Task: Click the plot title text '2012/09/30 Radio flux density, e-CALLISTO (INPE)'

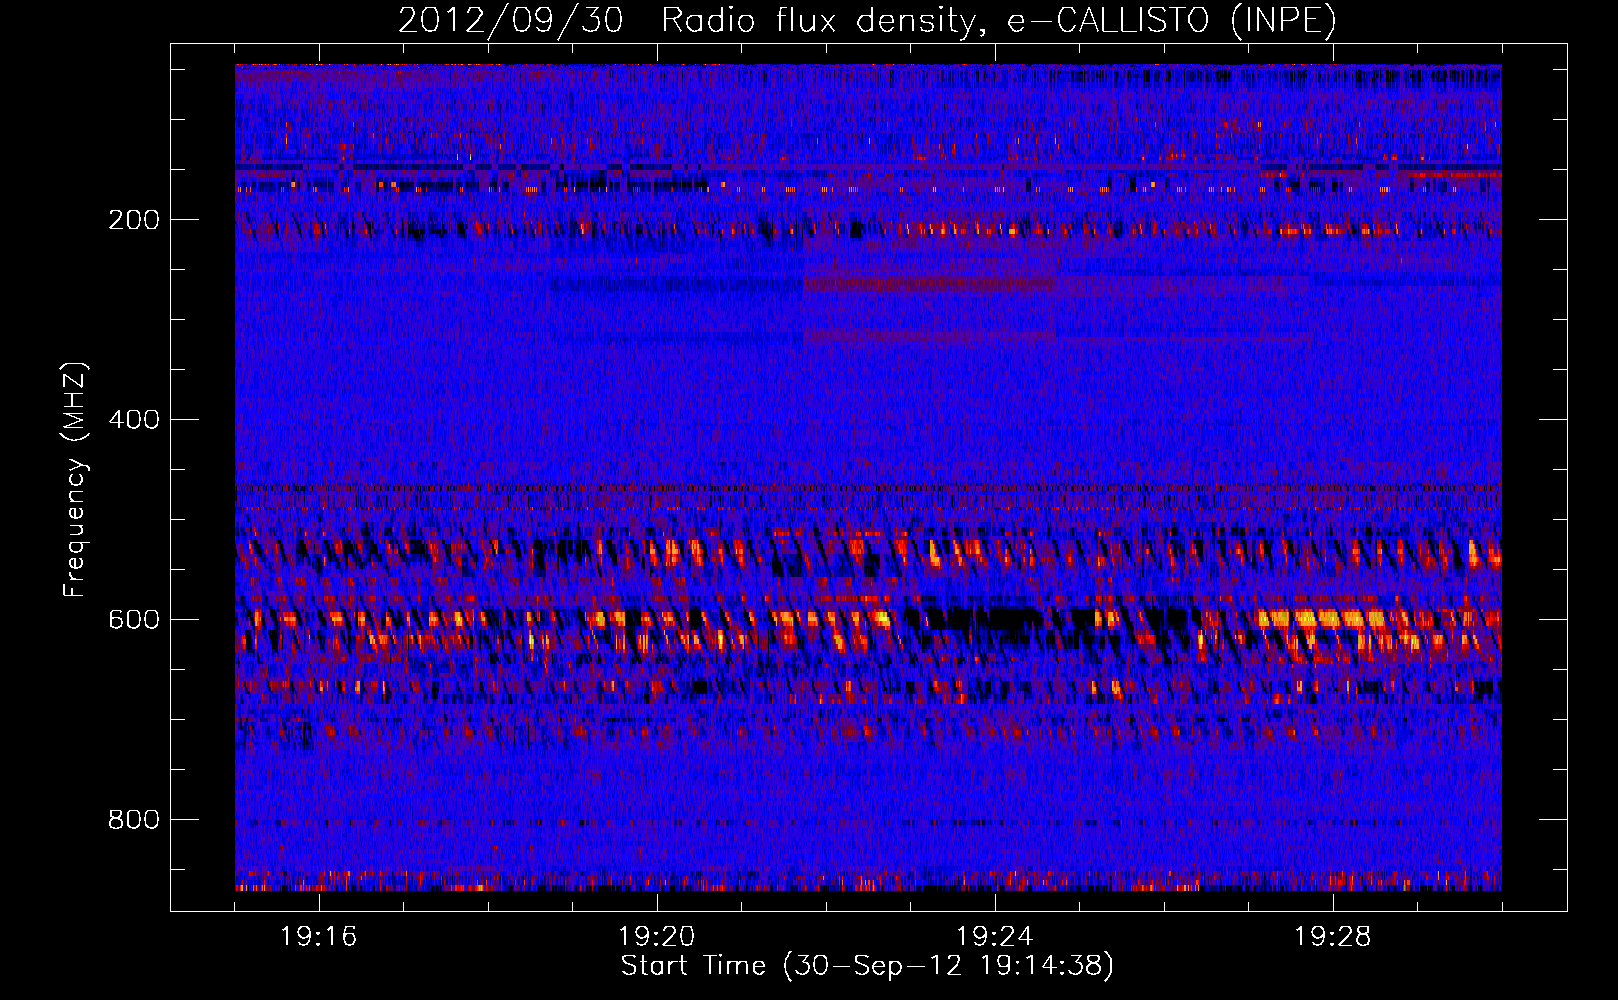Action: coord(867,21)
